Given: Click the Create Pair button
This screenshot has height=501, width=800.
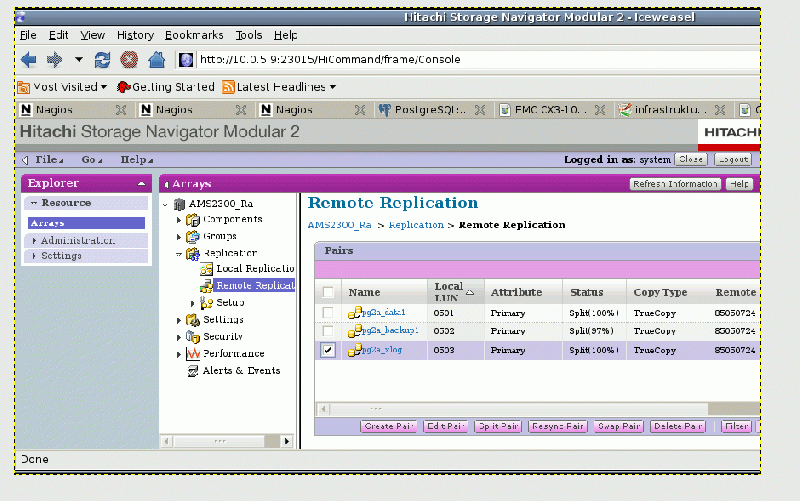Looking at the screenshot, I should [x=389, y=427].
